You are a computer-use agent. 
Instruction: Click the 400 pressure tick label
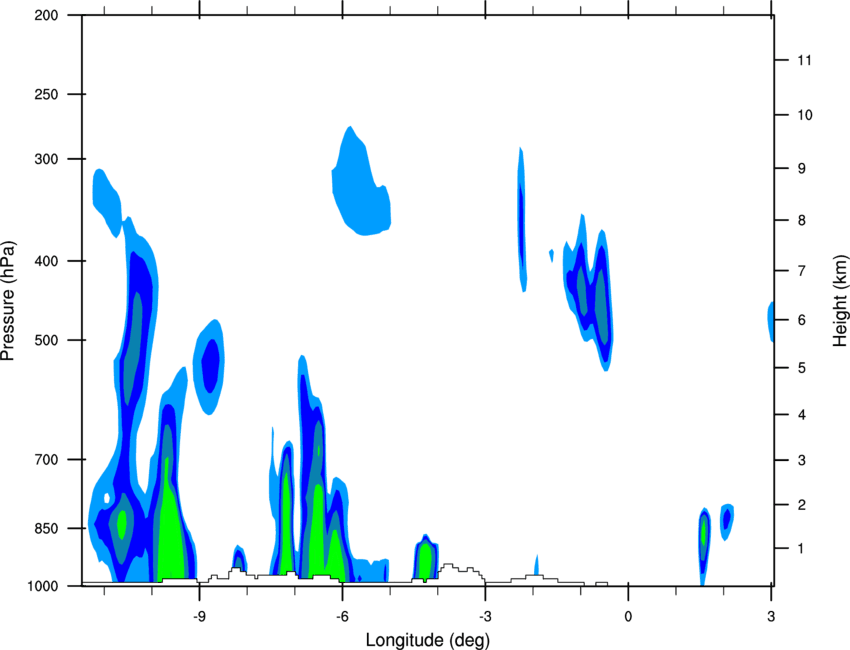(x=46, y=261)
